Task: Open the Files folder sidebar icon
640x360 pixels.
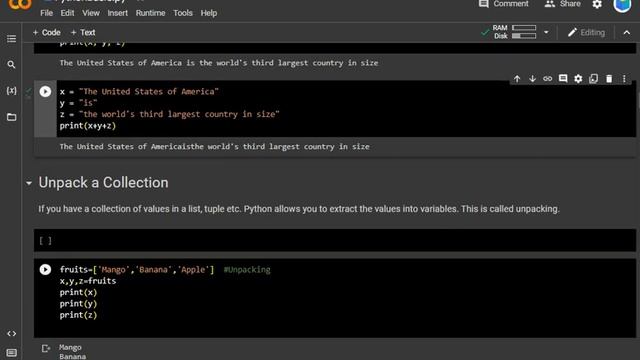Action: (x=11, y=117)
